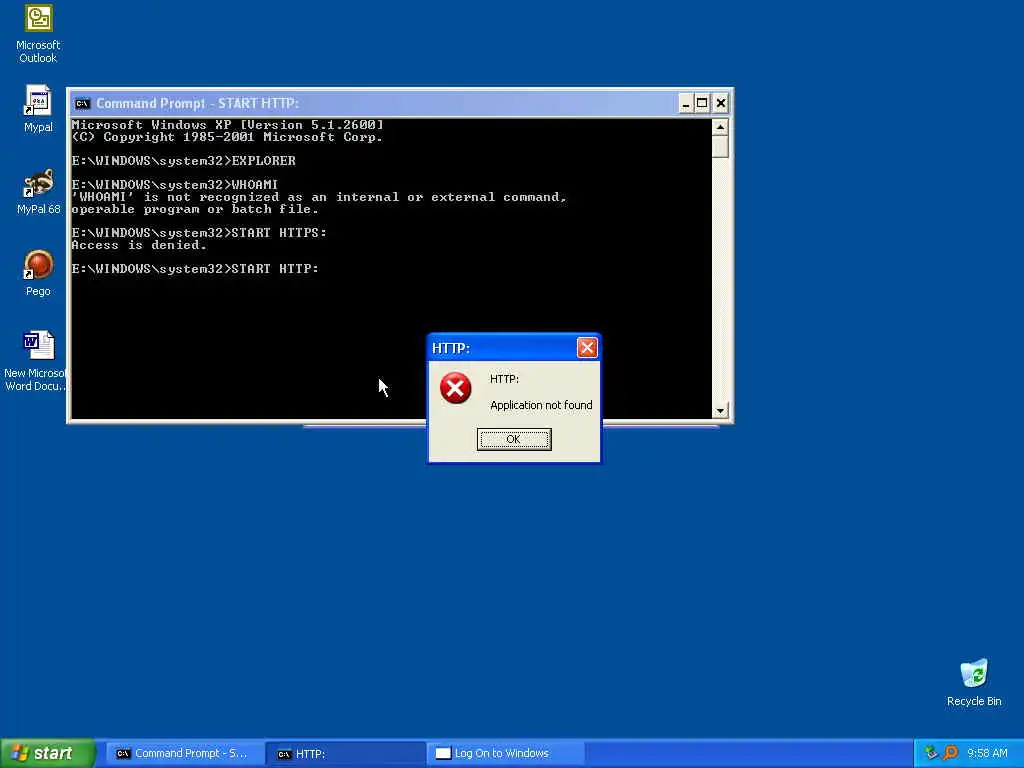Select the MyPal 68 raccoon icon
This screenshot has width=1024, height=768.
[x=38, y=191]
